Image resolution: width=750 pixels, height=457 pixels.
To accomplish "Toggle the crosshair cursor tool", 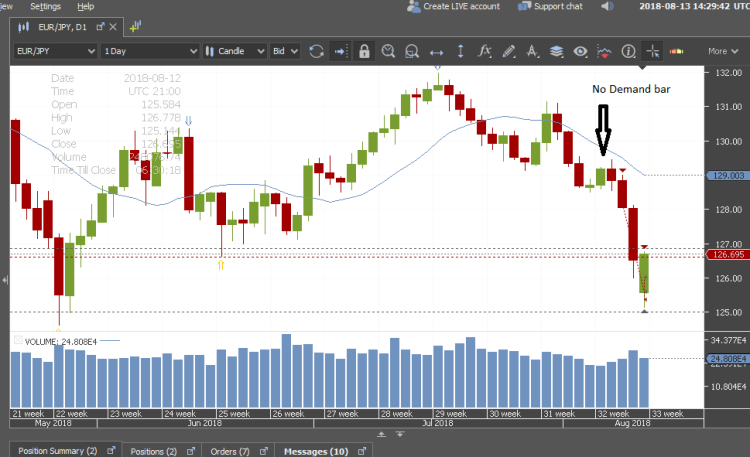I will 652,51.
